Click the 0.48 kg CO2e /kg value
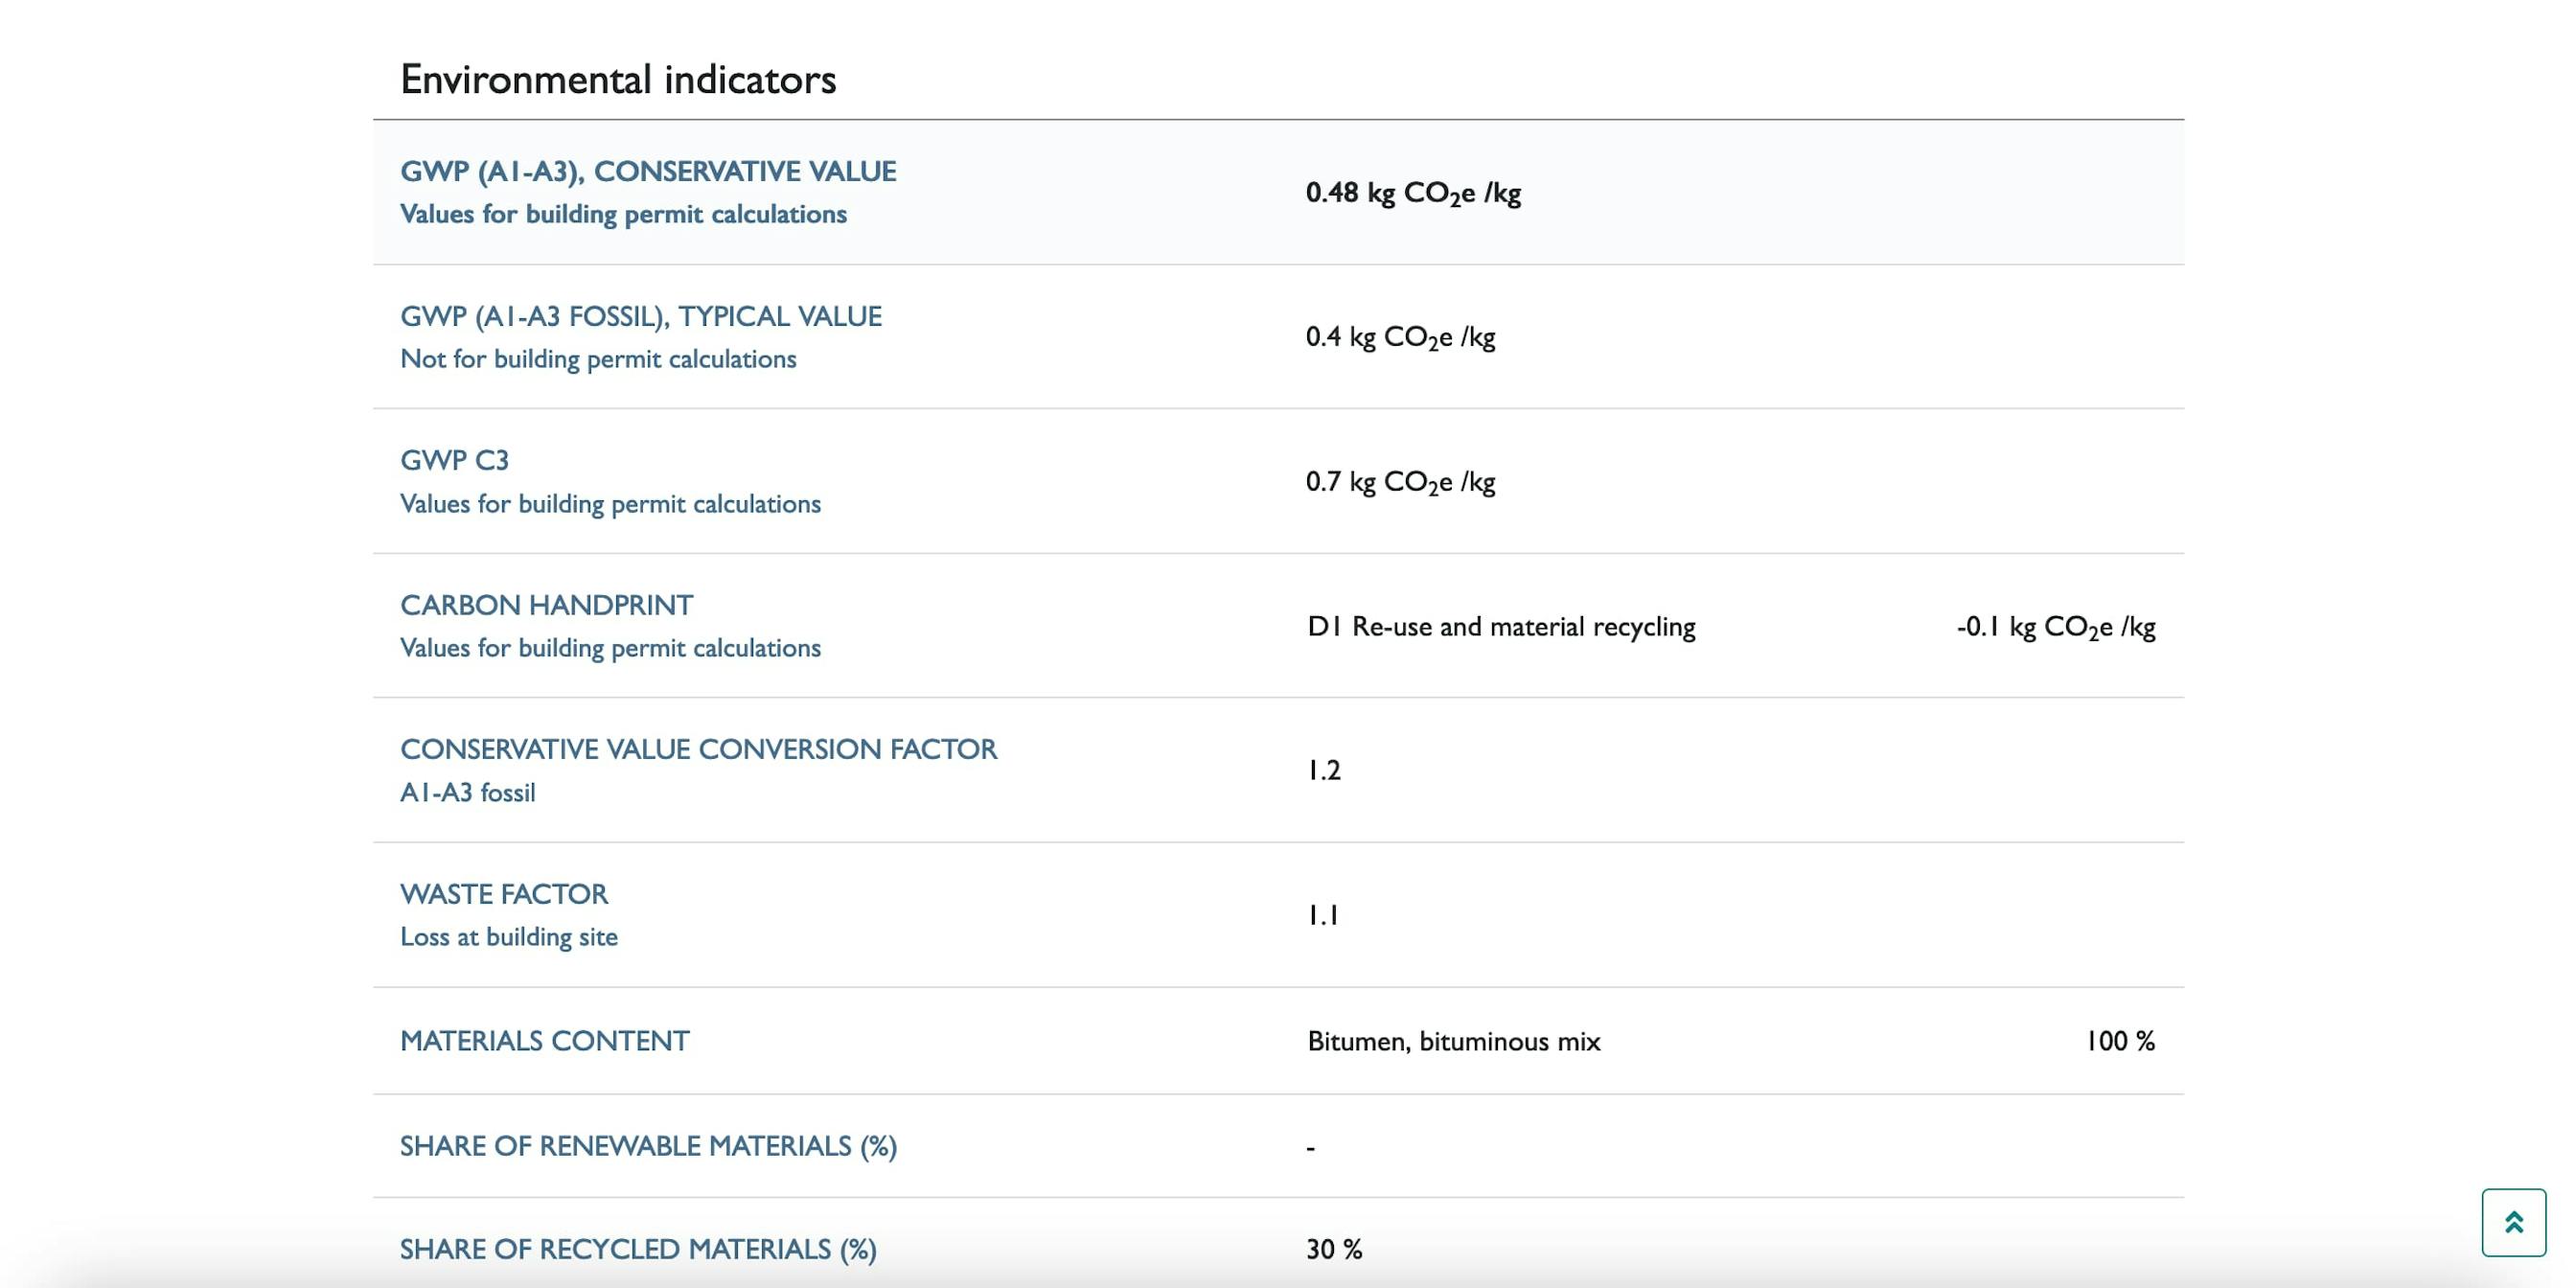Image resolution: width=2576 pixels, height=1288 pixels. pyautogui.click(x=1412, y=192)
